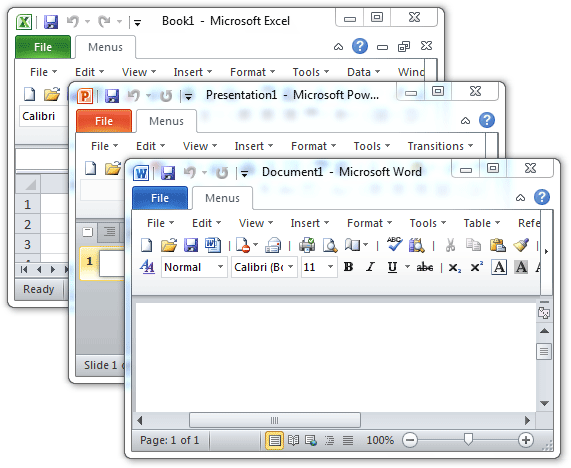
Task: Select the Menus tab in Word
Action: tap(222, 198)
